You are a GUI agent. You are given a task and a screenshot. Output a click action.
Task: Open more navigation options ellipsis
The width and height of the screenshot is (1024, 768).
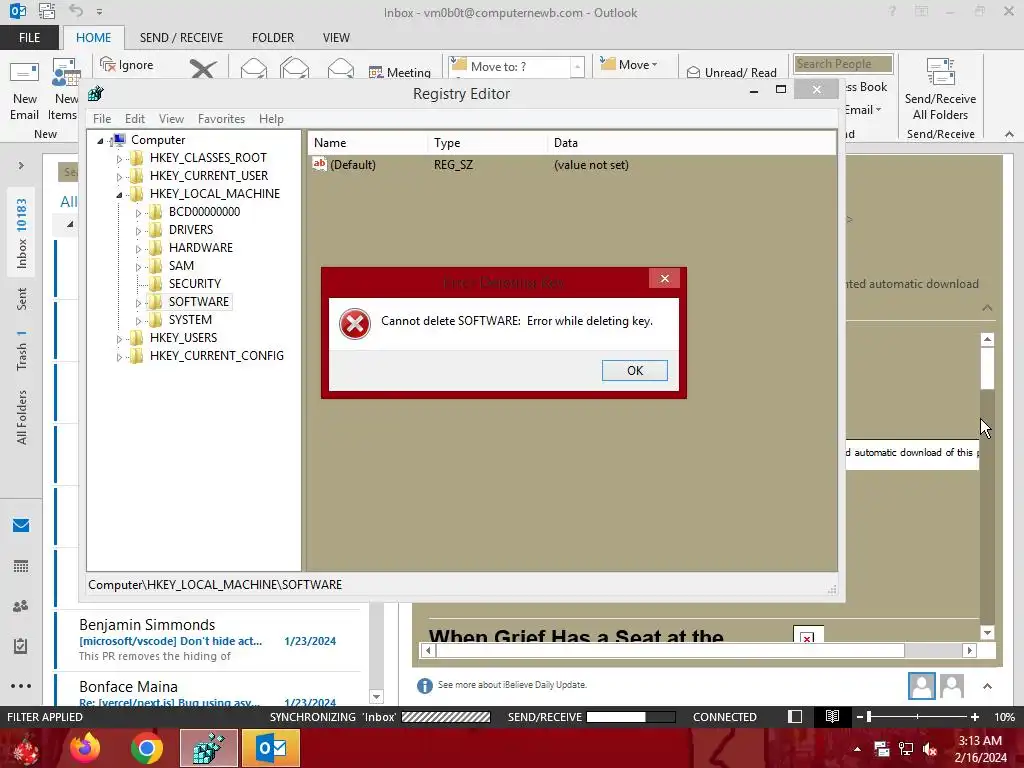pyautogui.click(x=21, y=686)
